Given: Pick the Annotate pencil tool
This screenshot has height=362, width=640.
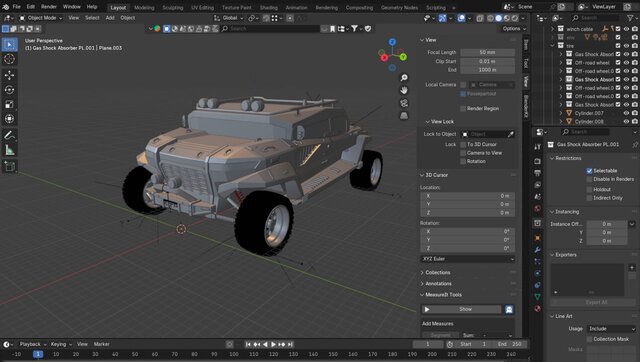Looking at the screenshot, I should [9, 135].
